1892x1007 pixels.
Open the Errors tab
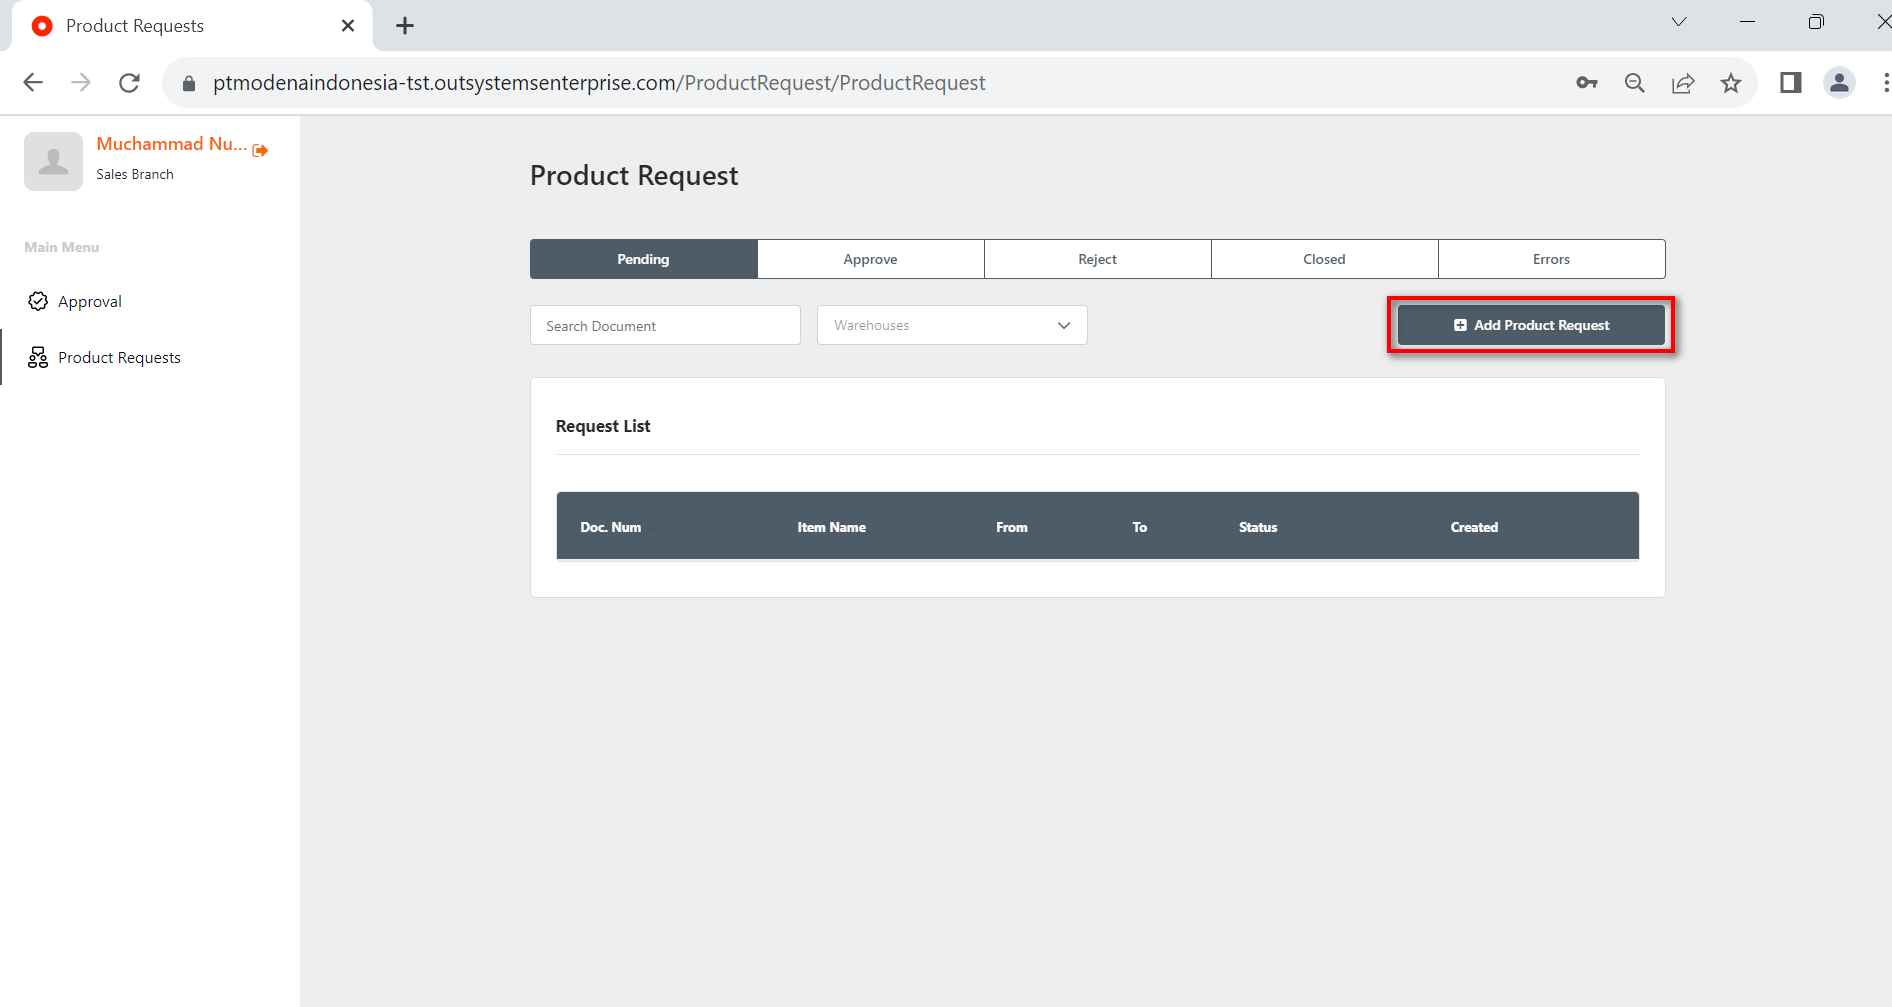tap(1551, 259)
